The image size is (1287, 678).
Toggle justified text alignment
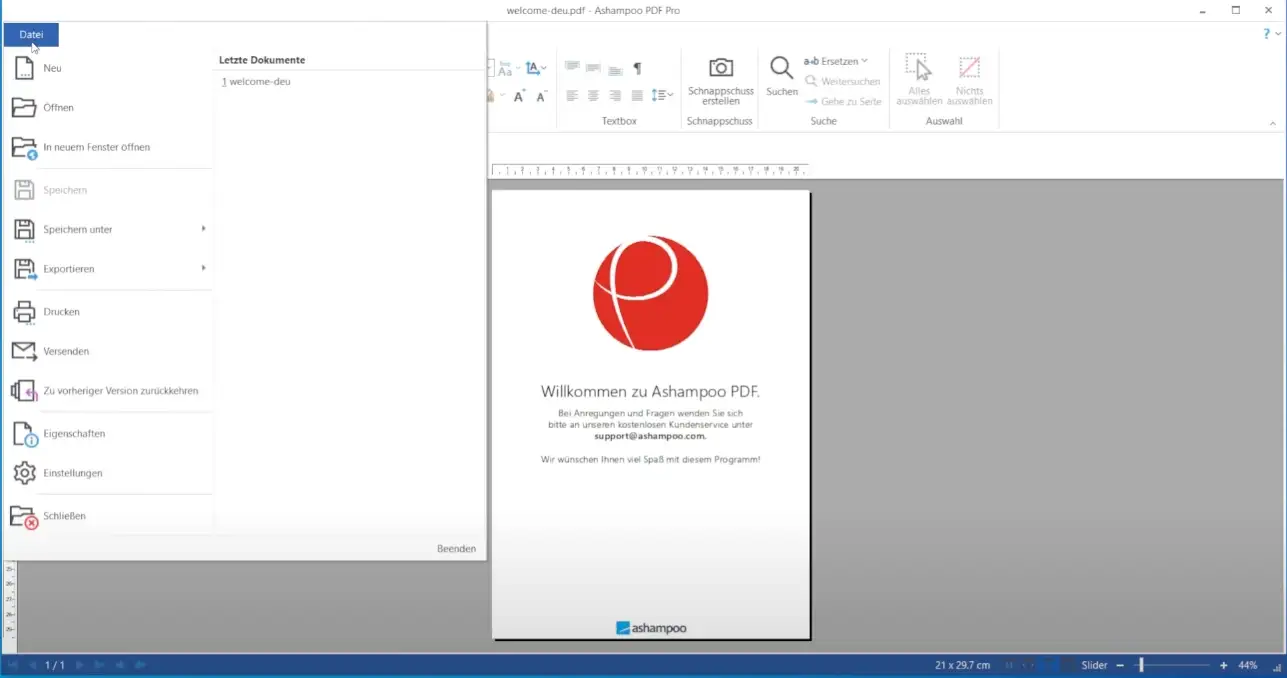[637, 96]
